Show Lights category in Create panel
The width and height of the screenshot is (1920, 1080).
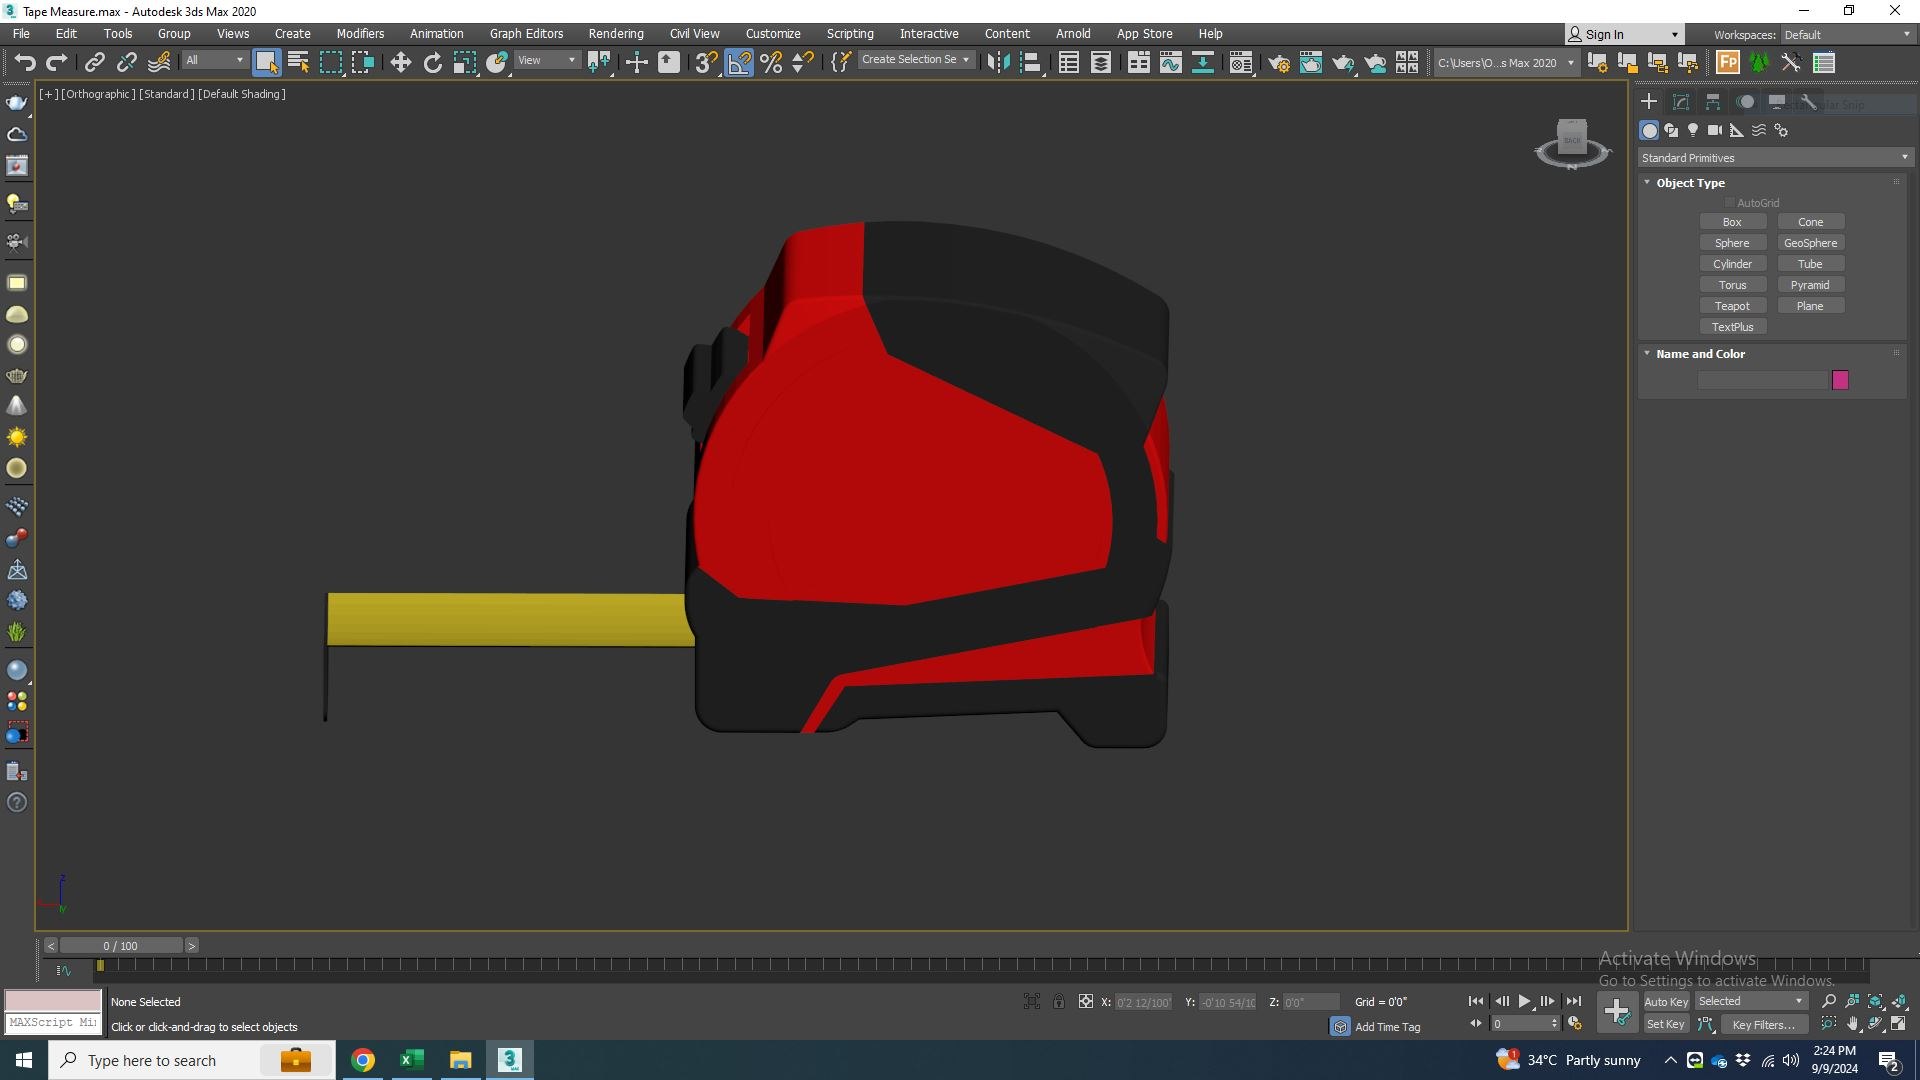coord(1693,130)
